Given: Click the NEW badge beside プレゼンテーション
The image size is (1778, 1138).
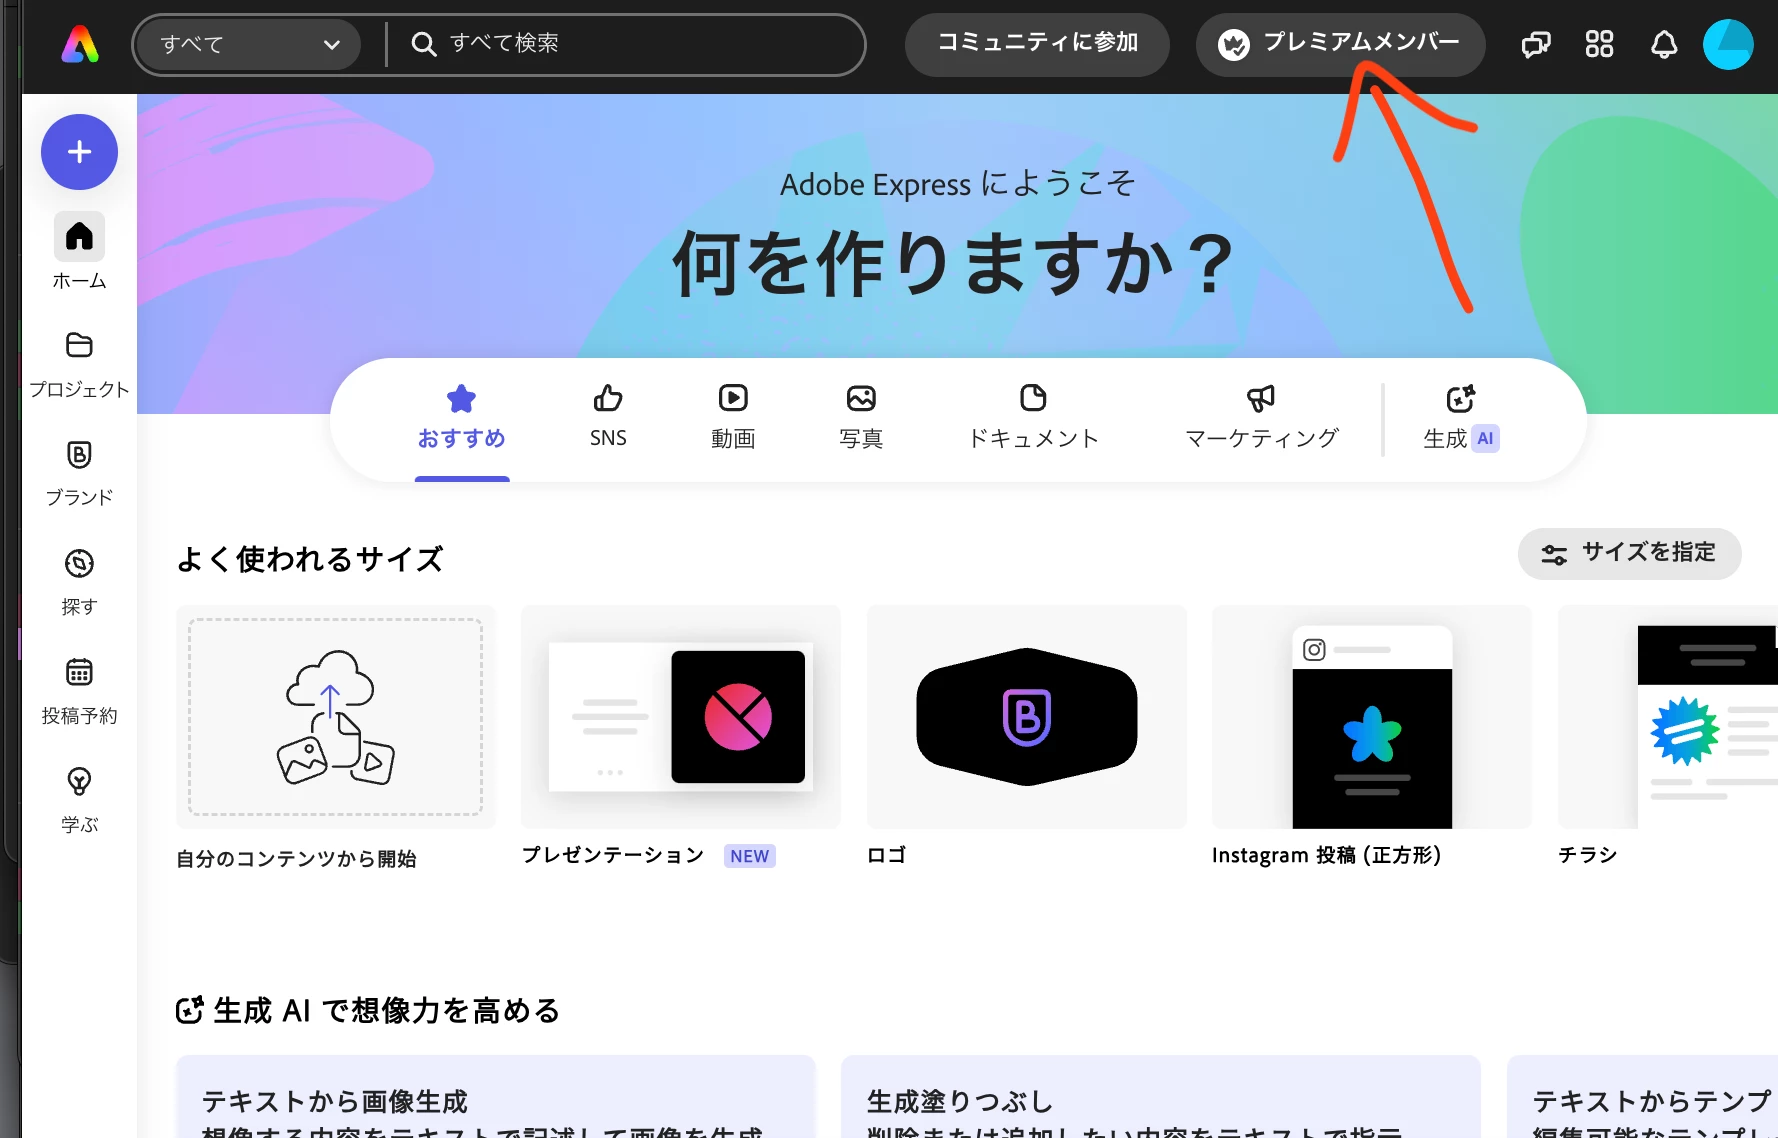Looking at the screenshot, I should [750, 856].
